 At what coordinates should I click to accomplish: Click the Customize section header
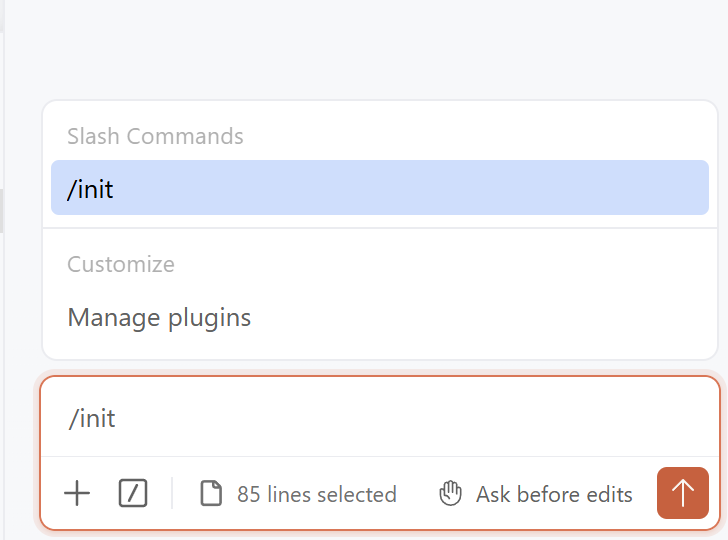(121, 264)
